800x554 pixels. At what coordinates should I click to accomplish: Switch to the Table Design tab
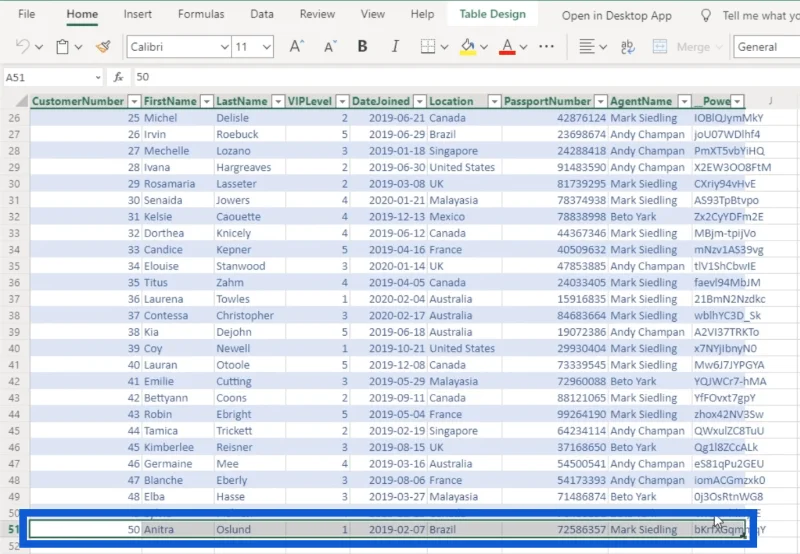492,14
